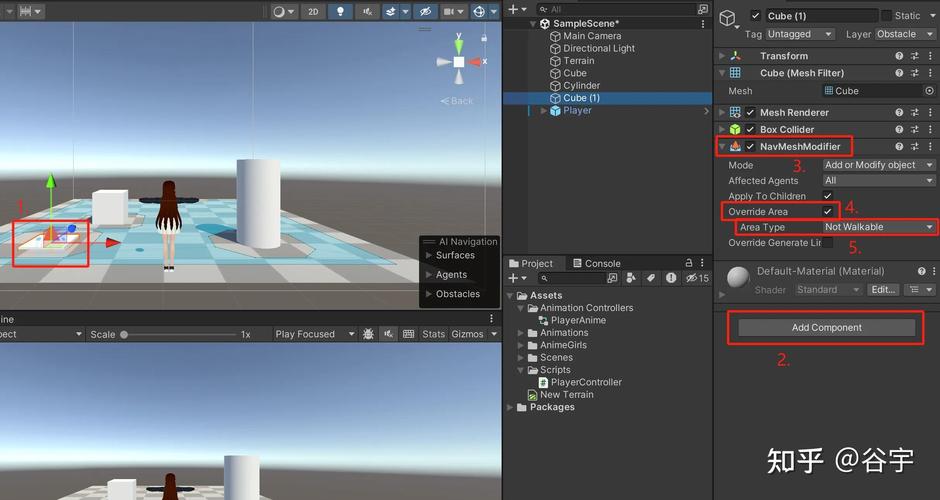Collapse the Cube (Mesh Filter) component
This screenshot has width=940, height=500.
(x=722, y=73)
